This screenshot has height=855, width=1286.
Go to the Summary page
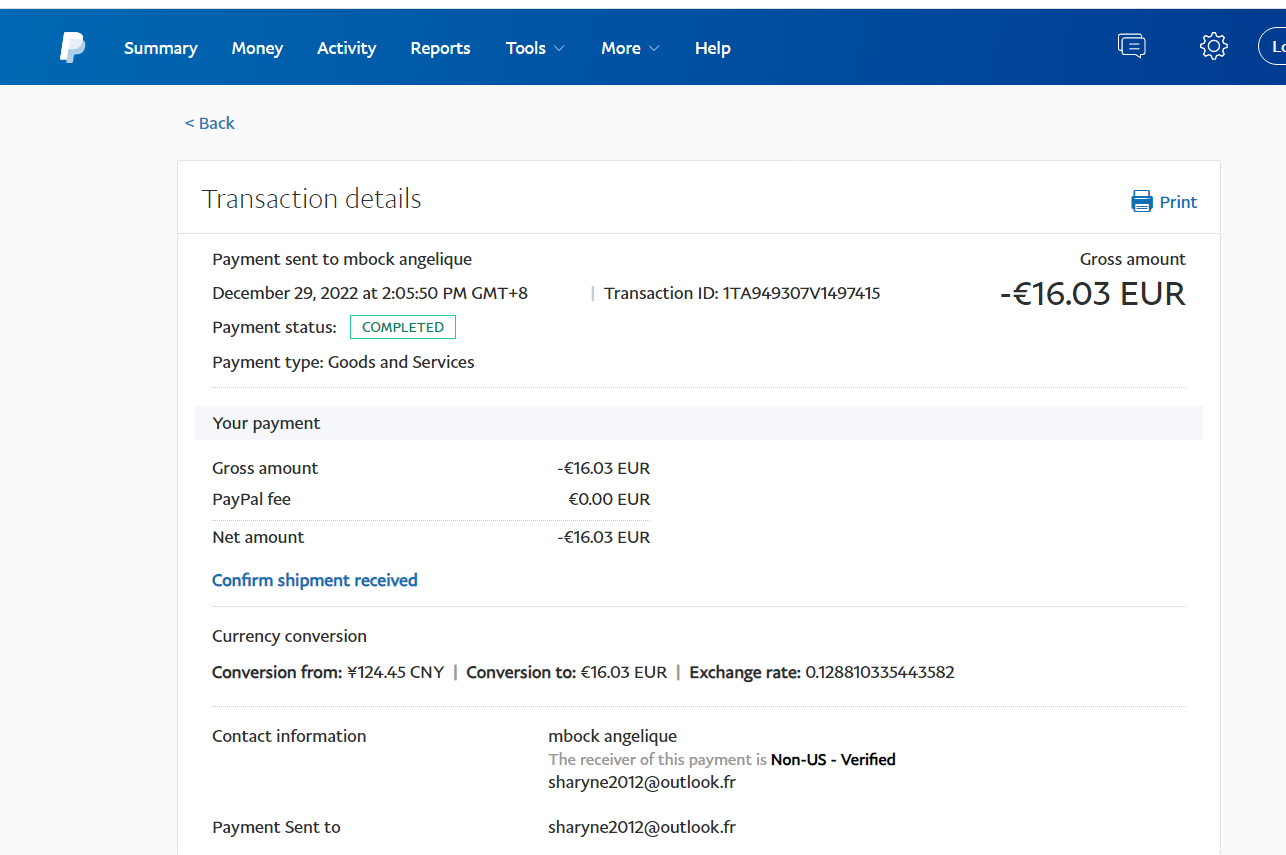(x=160, y=48)
